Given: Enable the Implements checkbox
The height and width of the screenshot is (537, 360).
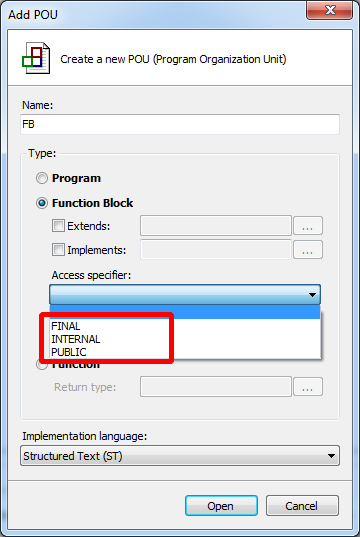Looking at the screenshot, I should click(x=58, y=250).
